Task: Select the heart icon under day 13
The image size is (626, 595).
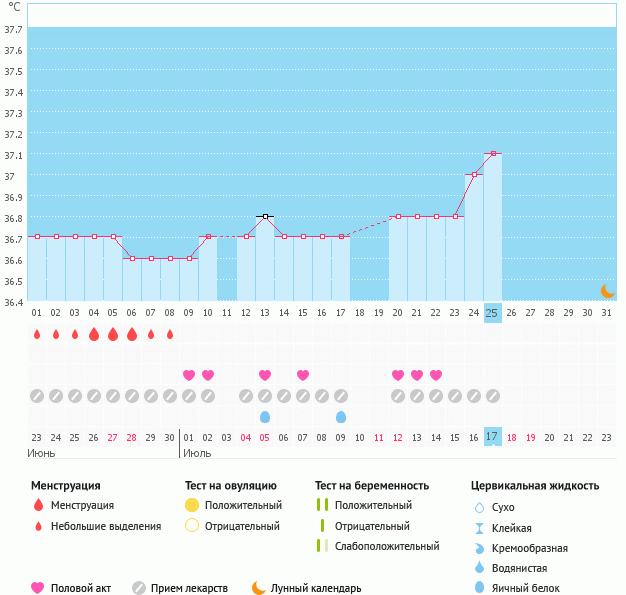Action: coord(265,375)
